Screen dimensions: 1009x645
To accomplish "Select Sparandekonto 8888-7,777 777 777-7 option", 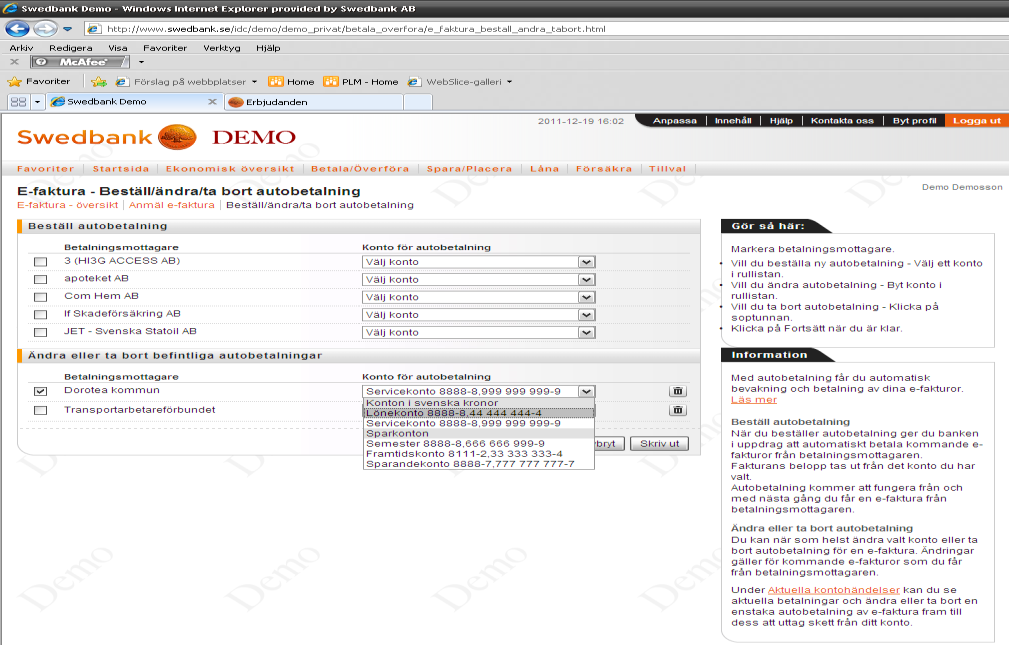I will (479, 464).
